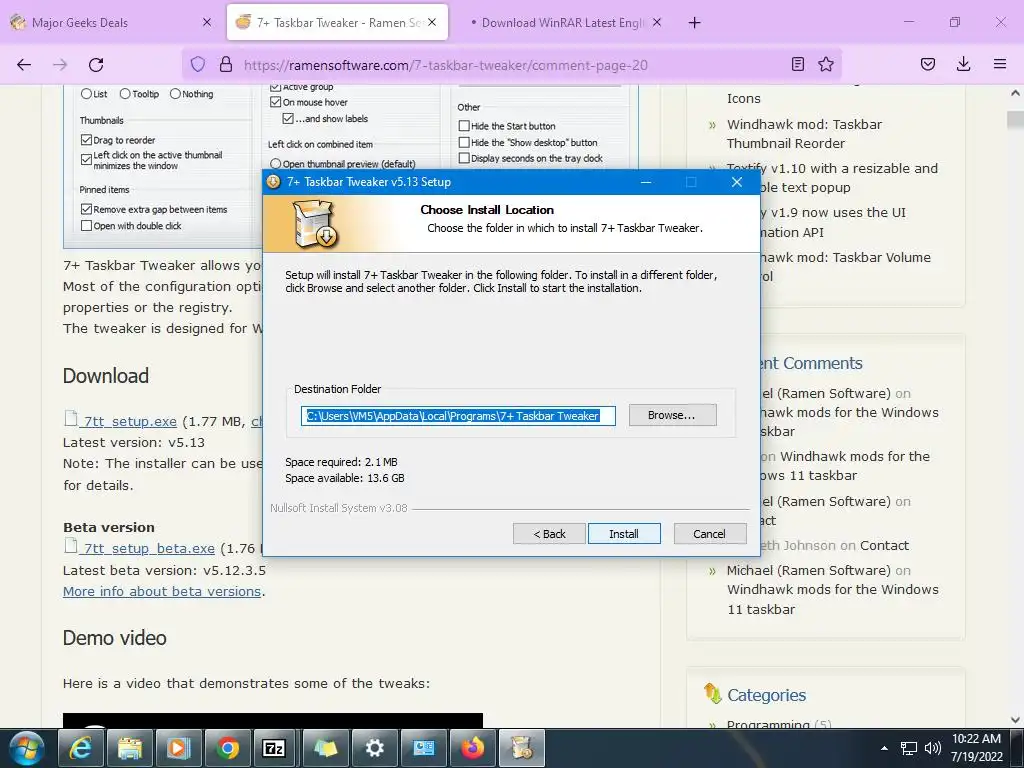Toggle On mouse hover checkbox

pyautogui.click(x=276, y=102)
